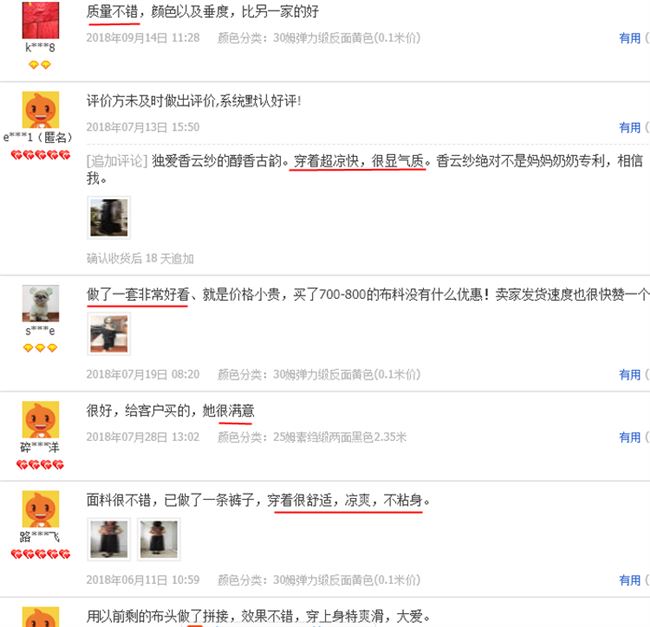Mark the 2018年09月14日 review as 有用
Image resolution: width=650 pixels, height=627 pixels.
630,38
